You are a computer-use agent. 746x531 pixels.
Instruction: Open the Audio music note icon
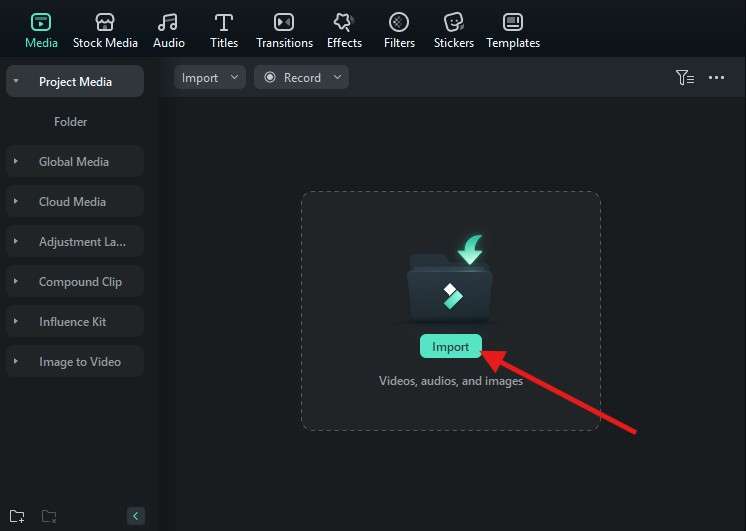(168, 22)
